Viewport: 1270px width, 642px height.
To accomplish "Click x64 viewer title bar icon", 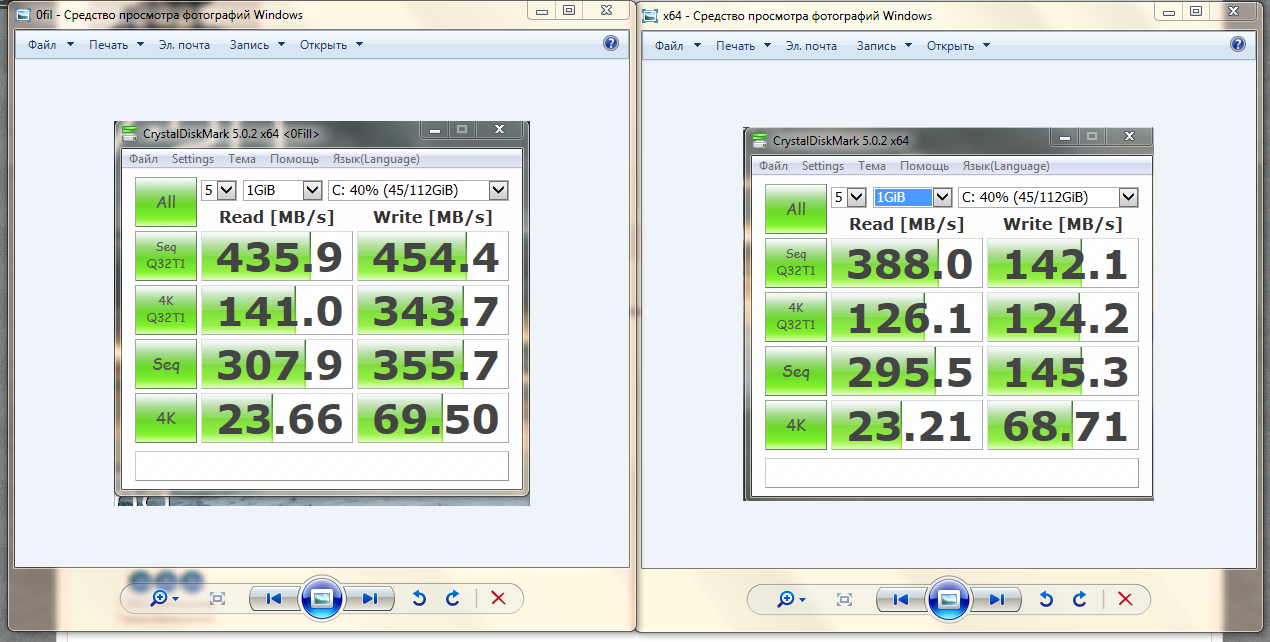I will coord(649,16).
